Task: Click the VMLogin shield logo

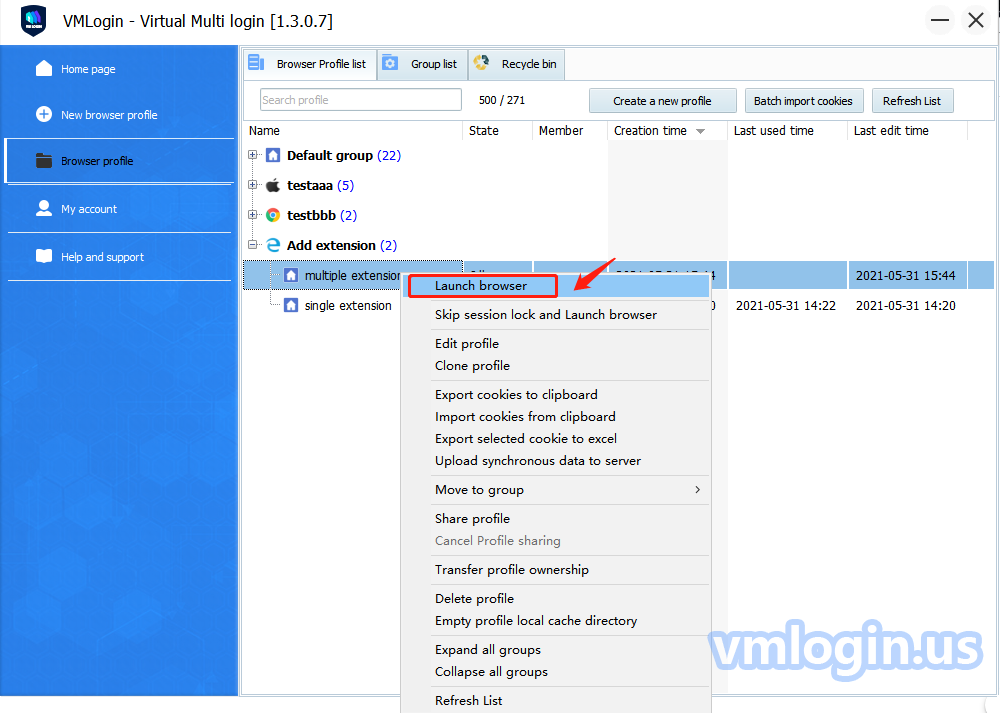Action: point(33,21)
